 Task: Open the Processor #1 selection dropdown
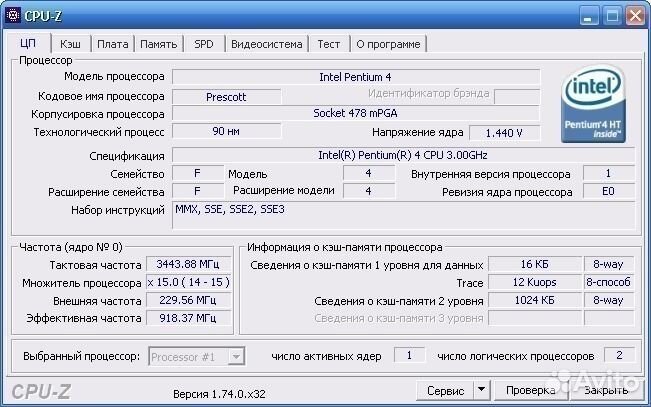click(196, 357)
